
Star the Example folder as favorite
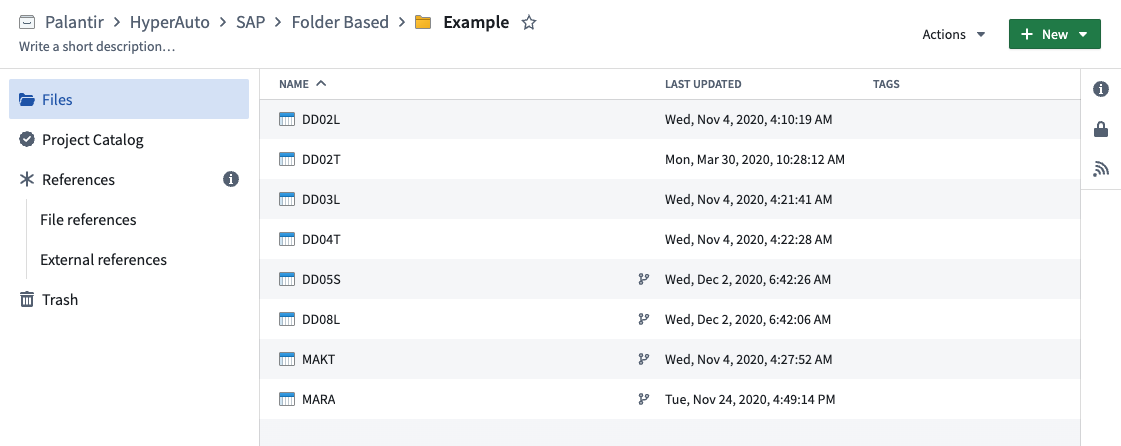point(528,22)
